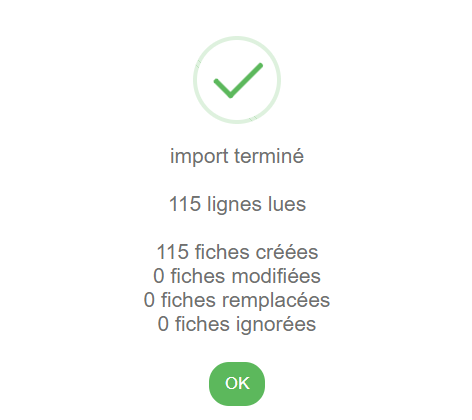Click the '0 fiches remplacées' result line
Image resolution: width=472 pixels, height=420 pixels.
tap(237, 300)
